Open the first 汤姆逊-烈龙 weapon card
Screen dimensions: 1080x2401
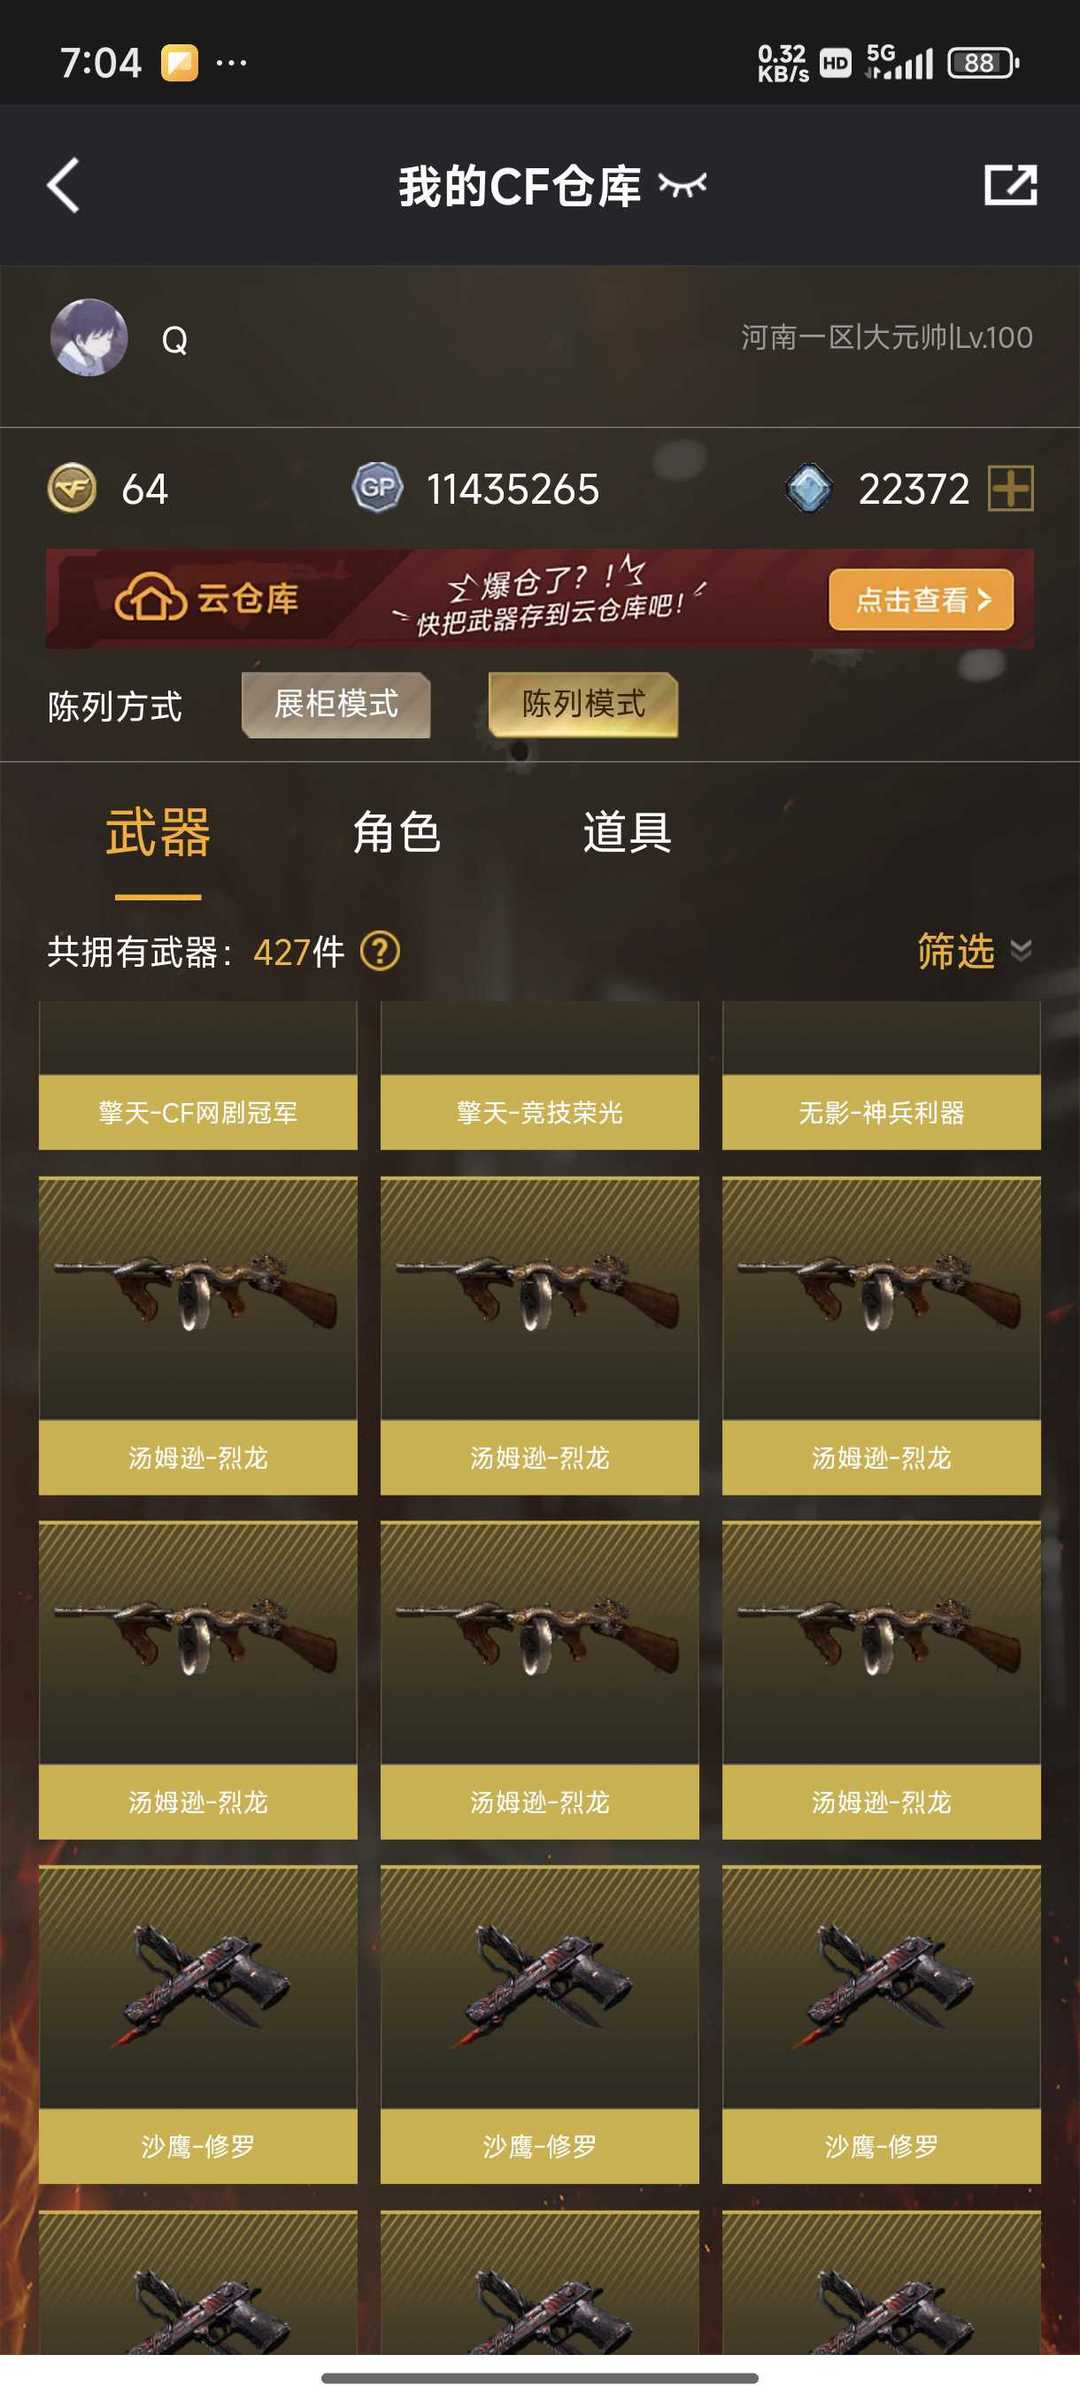tap(198, 1336)
